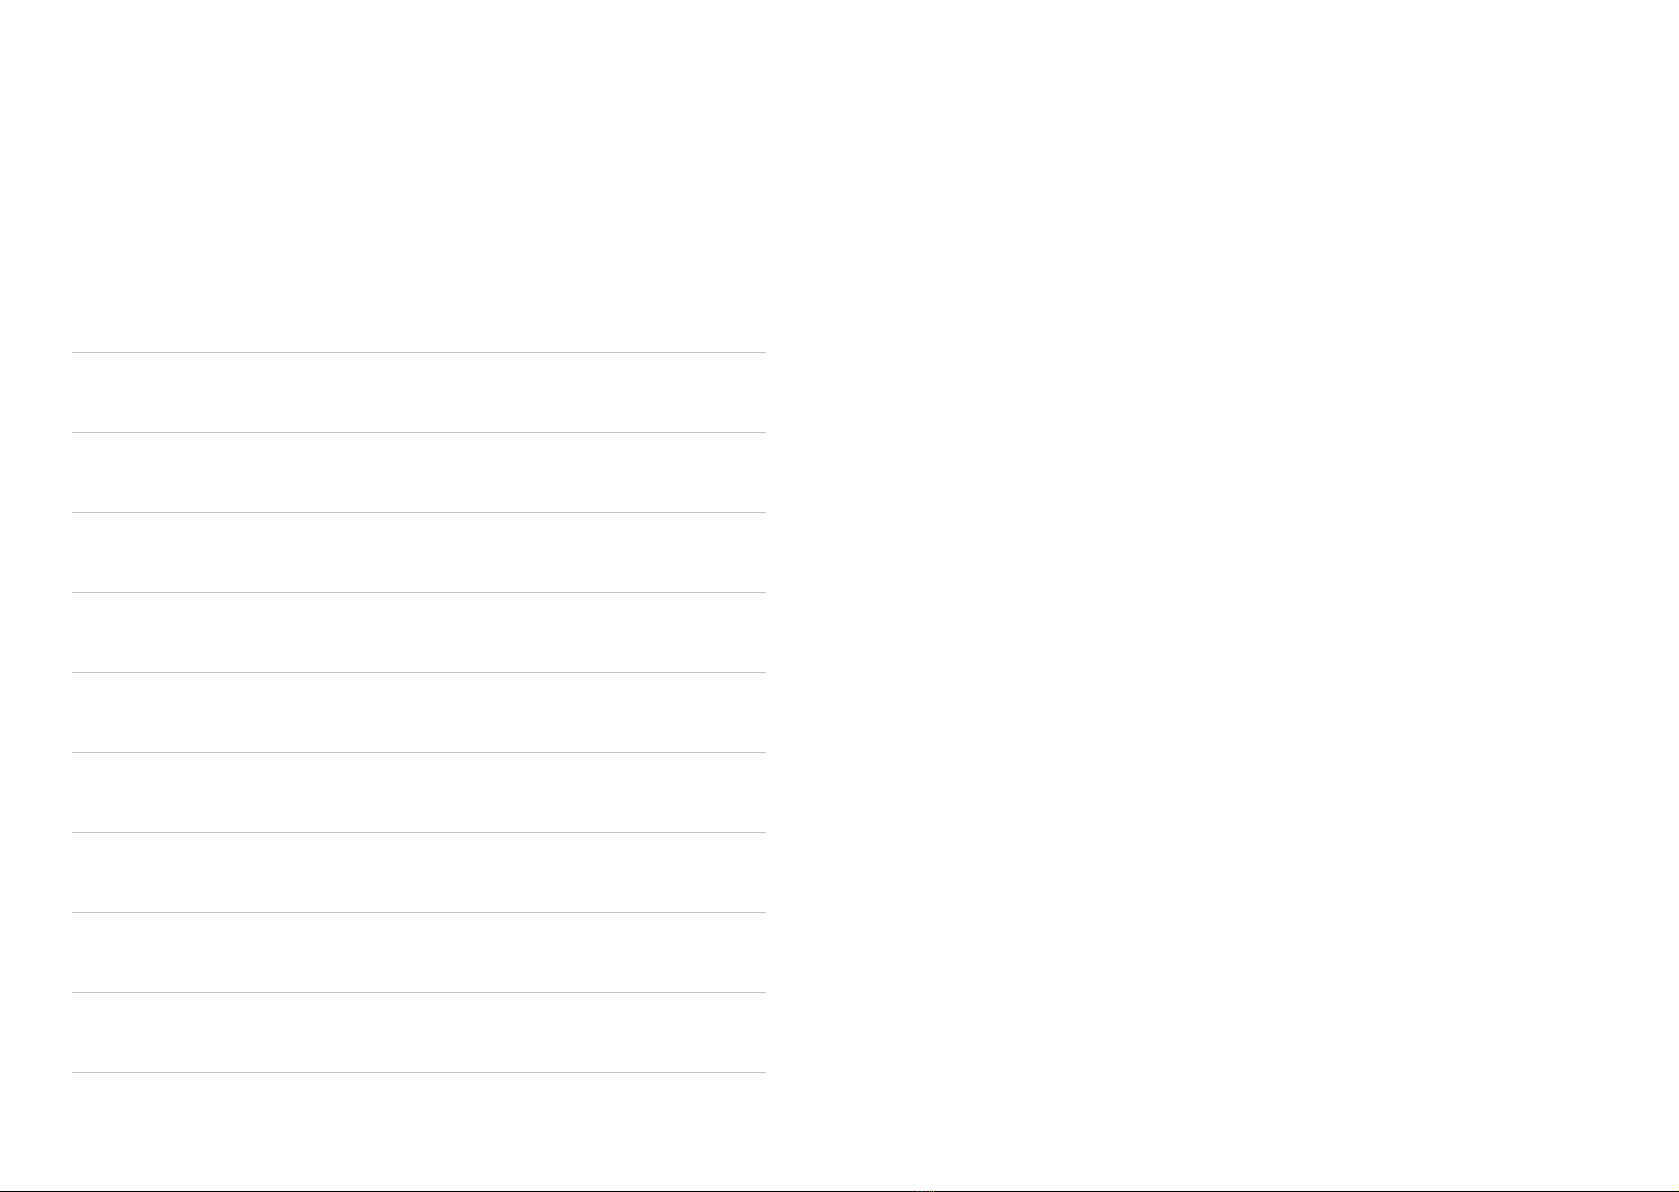Click the topmost horizontal divider line
1679x1192 pixels.
[418, 352]
